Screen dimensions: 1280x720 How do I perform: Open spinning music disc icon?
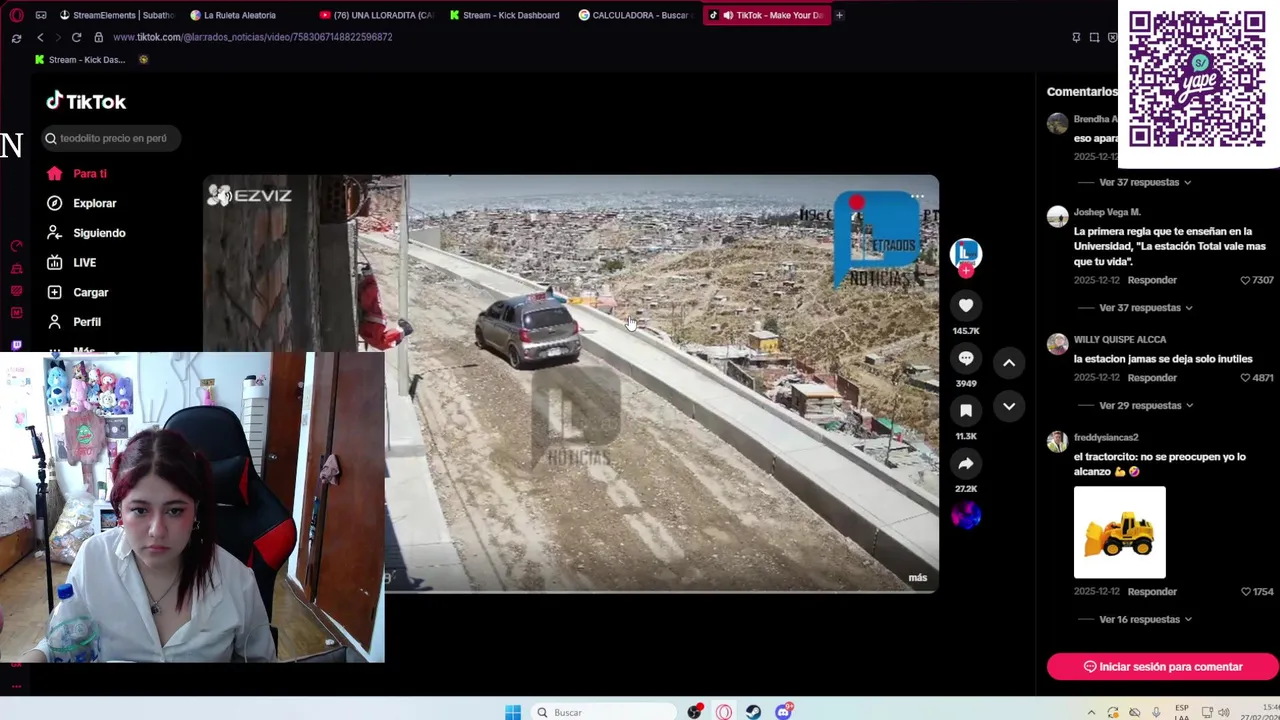(966, 515)
